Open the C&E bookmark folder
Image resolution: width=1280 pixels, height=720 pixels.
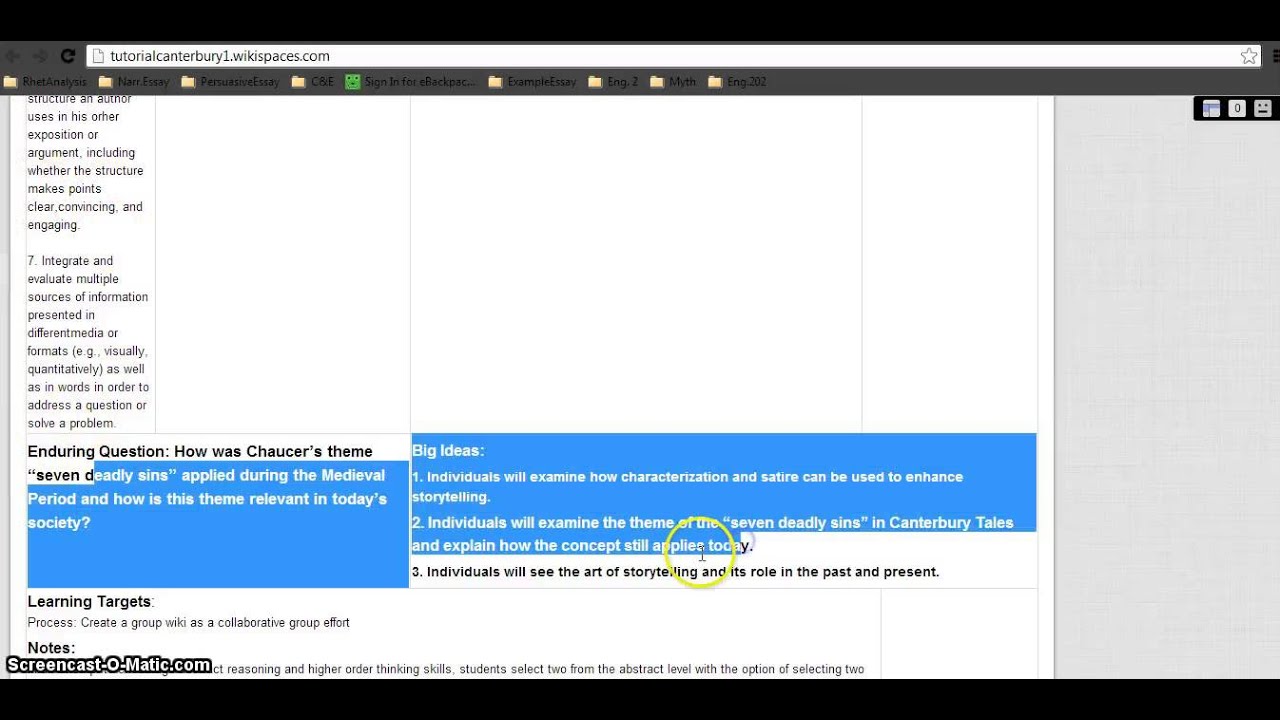pos(313,82)
